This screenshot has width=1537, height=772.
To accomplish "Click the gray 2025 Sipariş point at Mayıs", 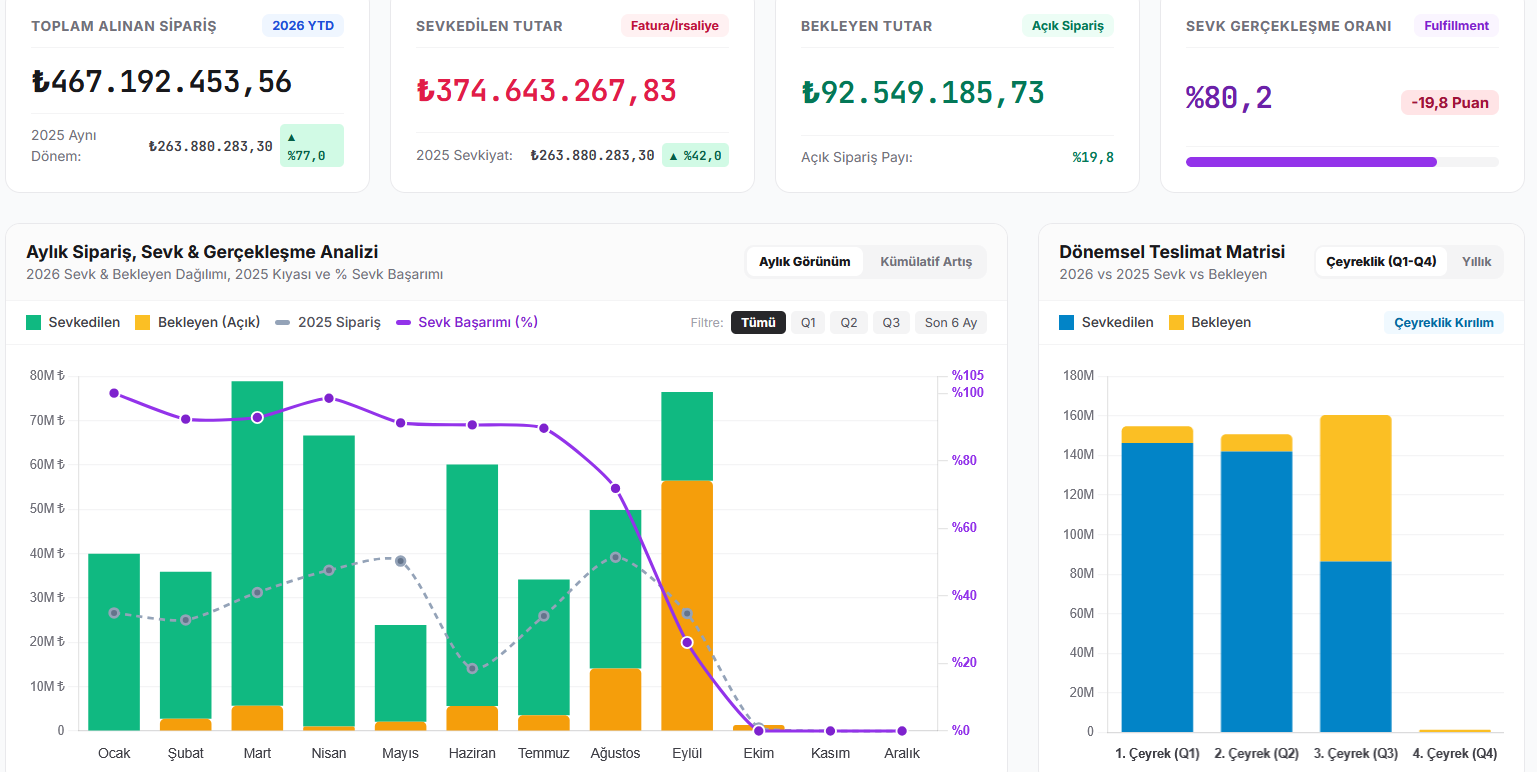I will coord(400,561).
